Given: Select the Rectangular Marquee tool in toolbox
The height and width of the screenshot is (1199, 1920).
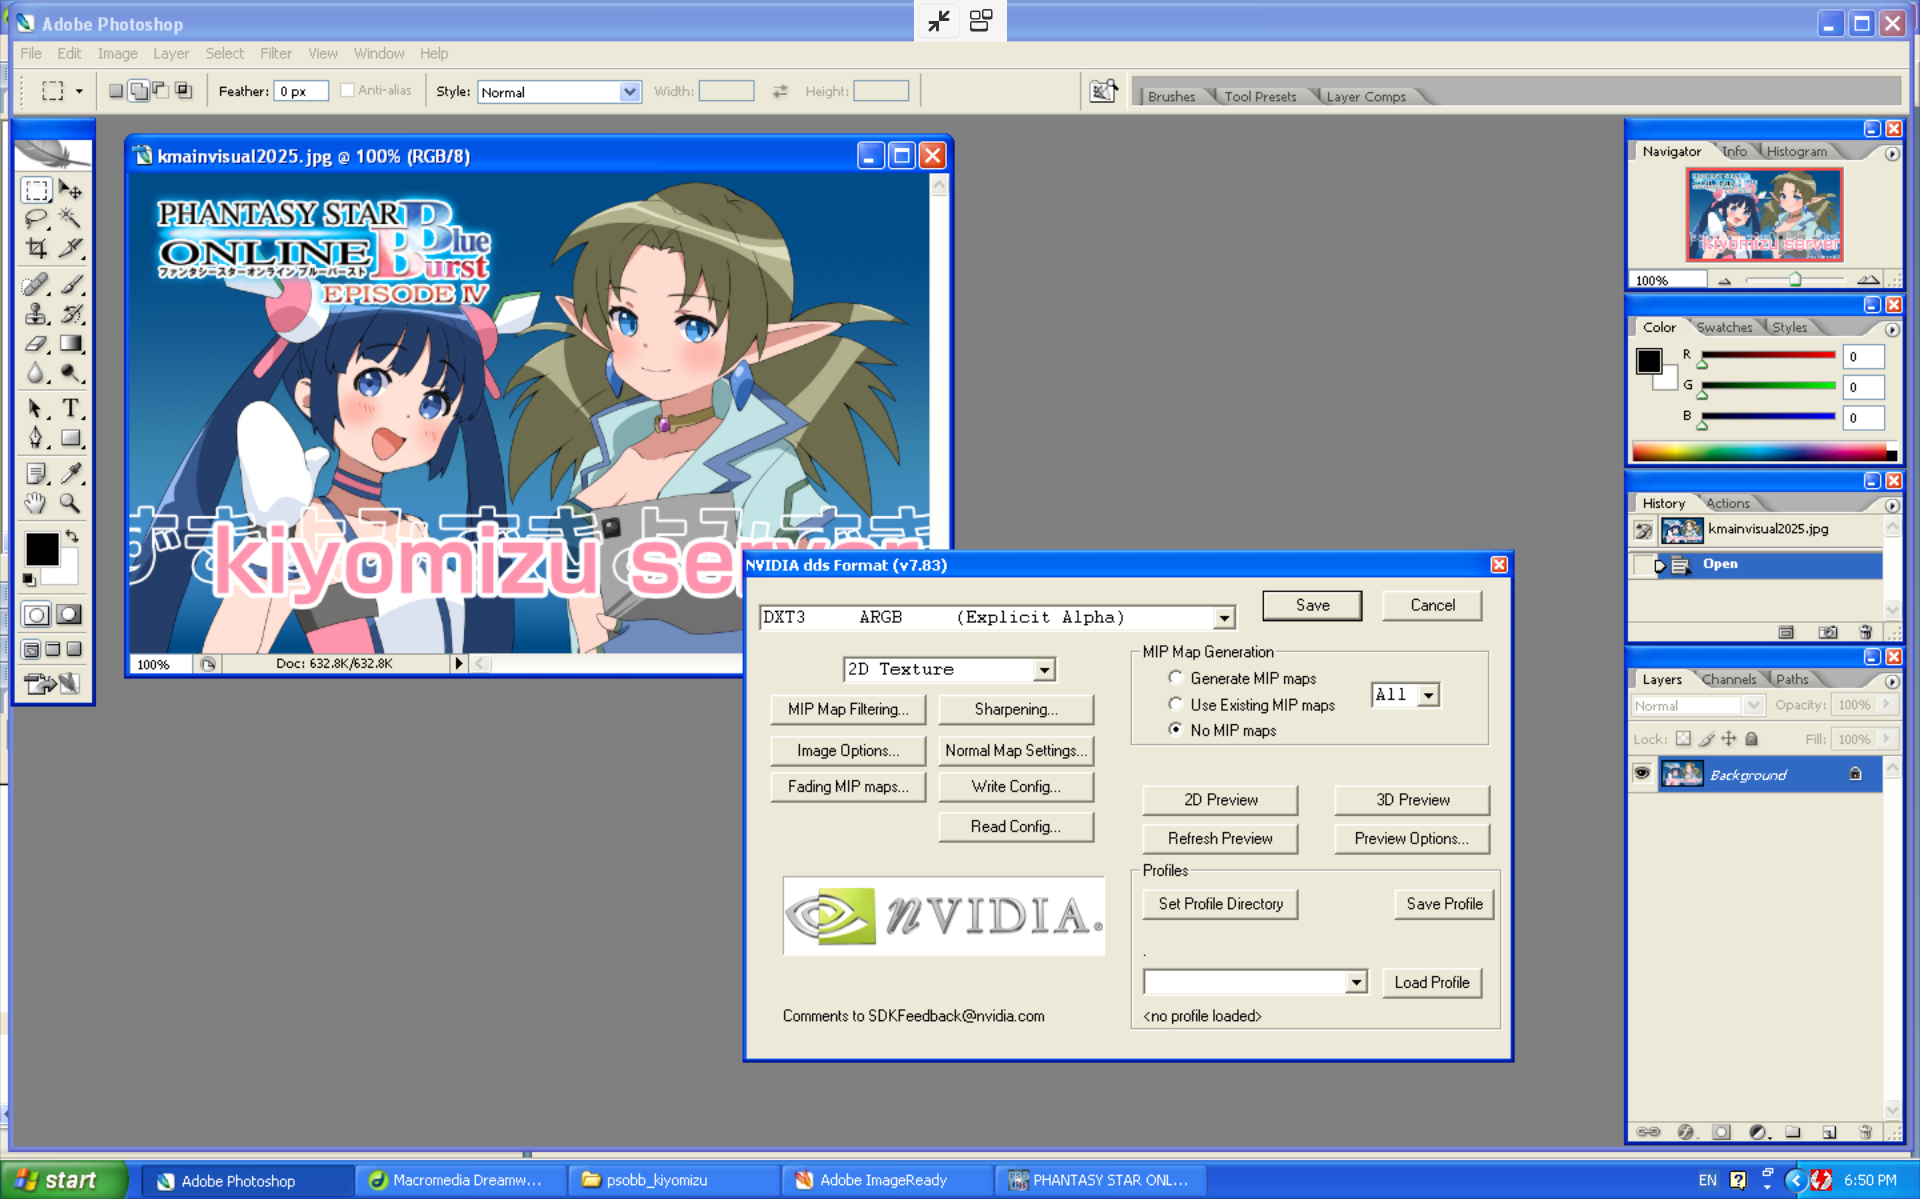Looking at the screenshot, I should click(x=37, y=190).
